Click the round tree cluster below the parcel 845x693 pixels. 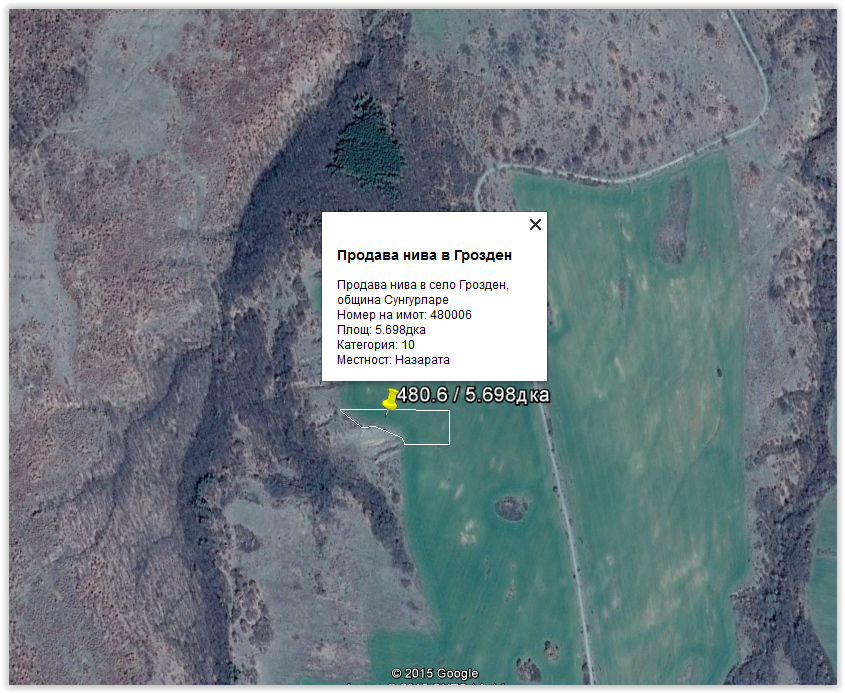coord(510,508)
